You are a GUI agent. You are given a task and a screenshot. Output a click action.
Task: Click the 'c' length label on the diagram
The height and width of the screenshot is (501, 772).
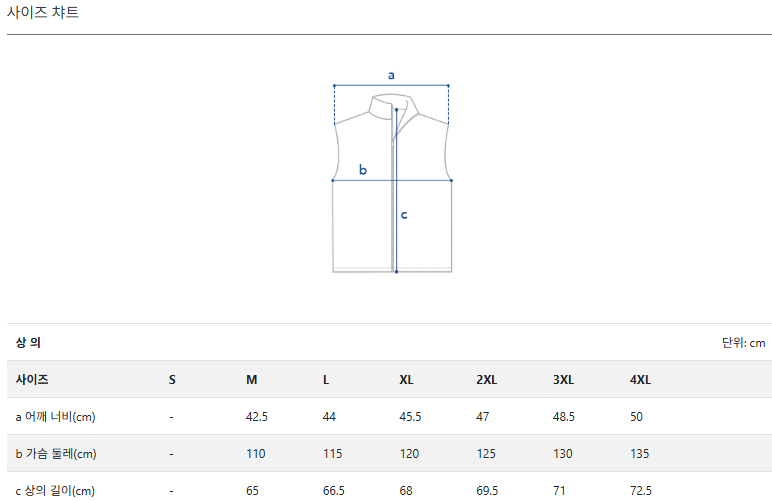[x=404, y=214]
